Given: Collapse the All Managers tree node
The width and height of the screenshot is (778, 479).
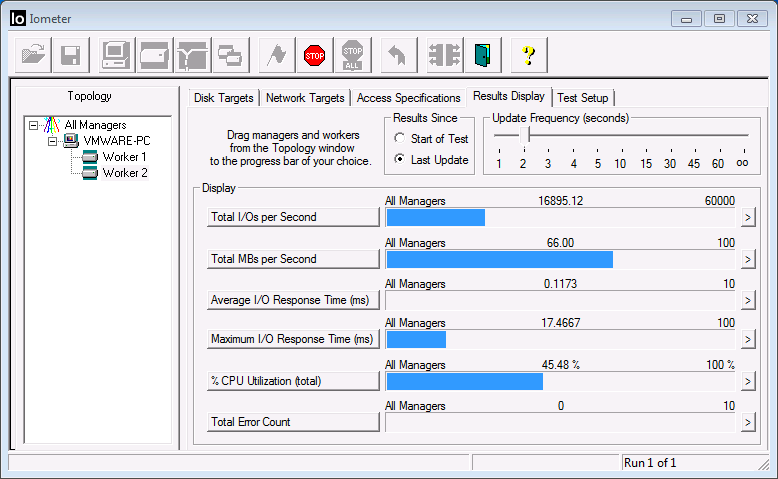Looking at the screenshot, I should 34,125.
